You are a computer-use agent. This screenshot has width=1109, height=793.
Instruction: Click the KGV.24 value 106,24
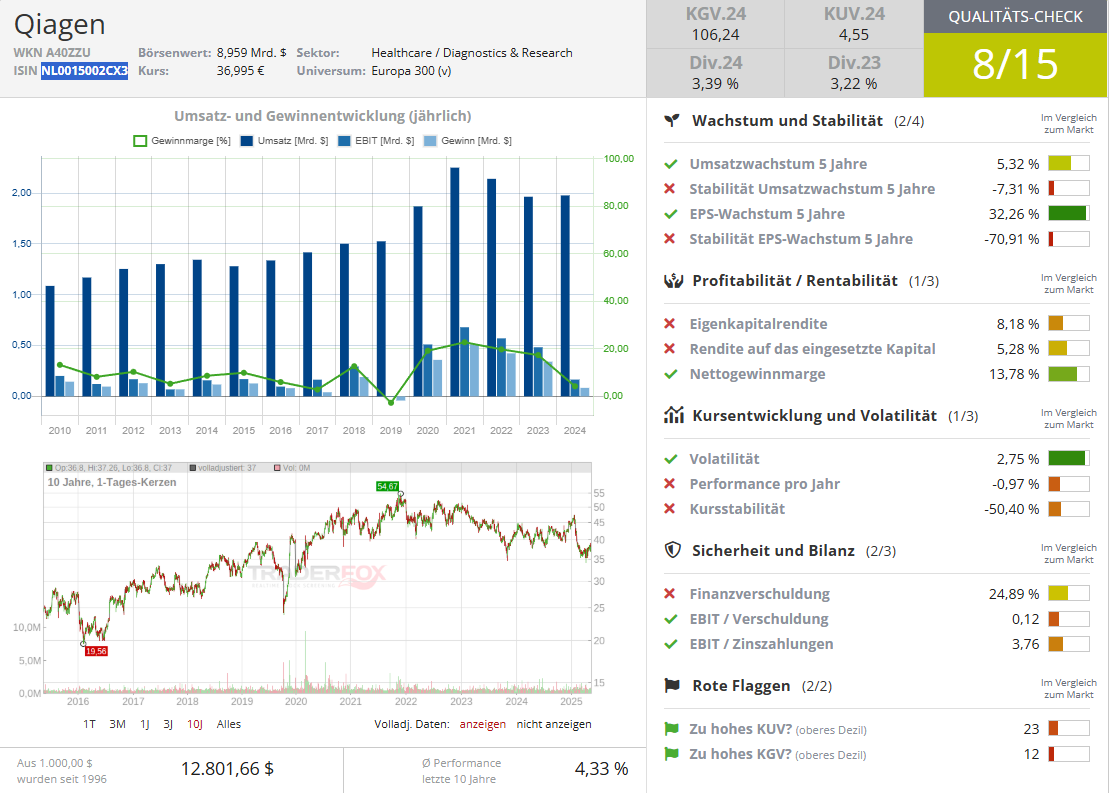pos(716,35)
